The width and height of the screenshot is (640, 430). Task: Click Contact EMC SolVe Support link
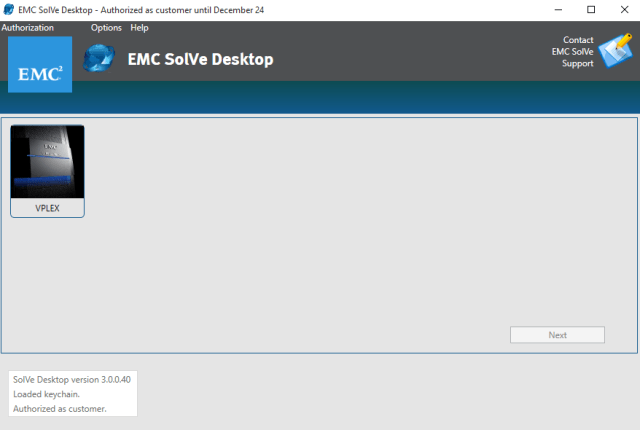click(x=573, y=52)
